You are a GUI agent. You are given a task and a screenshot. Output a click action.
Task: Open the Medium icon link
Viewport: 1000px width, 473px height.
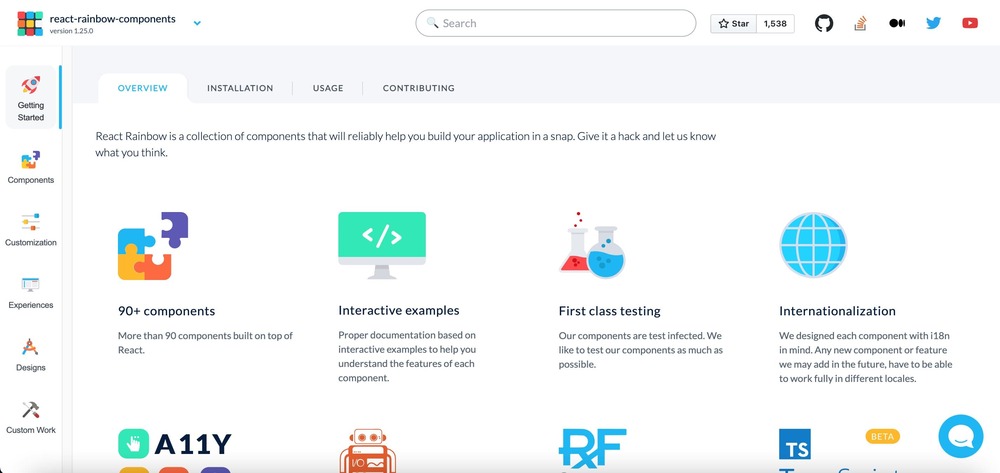tap(897, 23)
